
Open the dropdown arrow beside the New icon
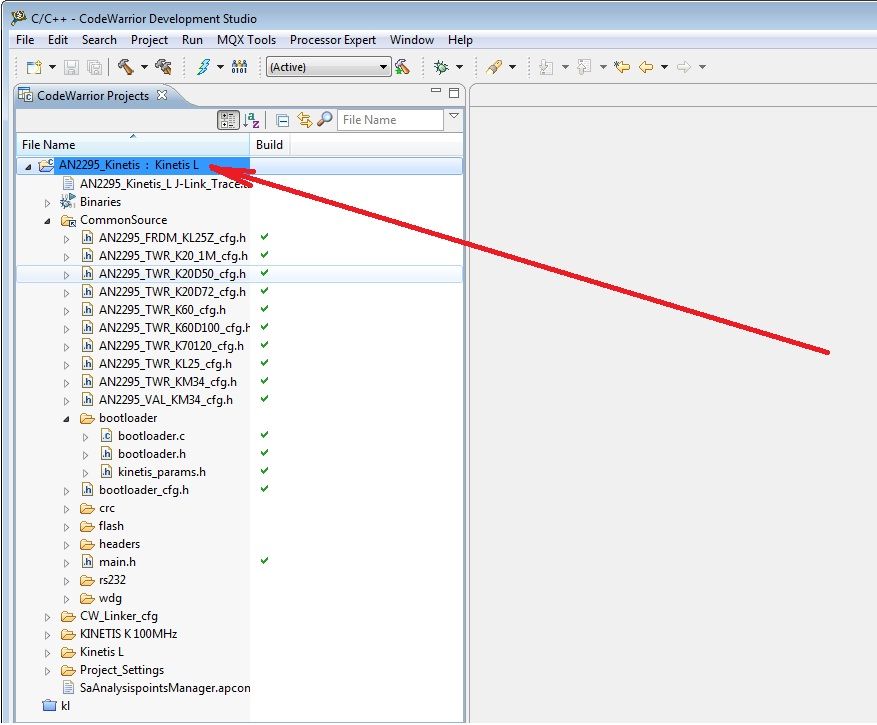(52, 67)
